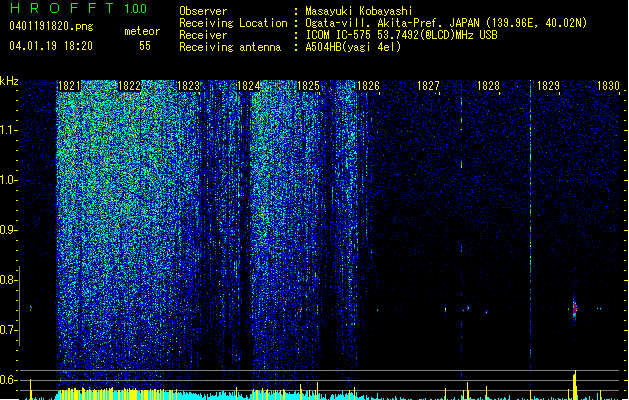
Task: Select the filename 0401191820.png
Action: point(51,26)
